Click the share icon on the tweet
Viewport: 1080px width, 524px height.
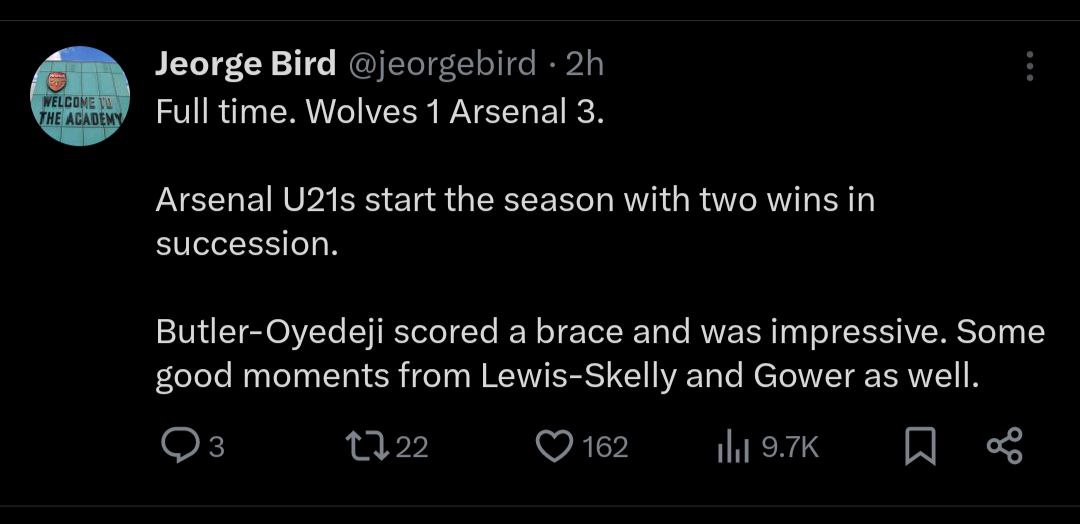coord(1004,446)
